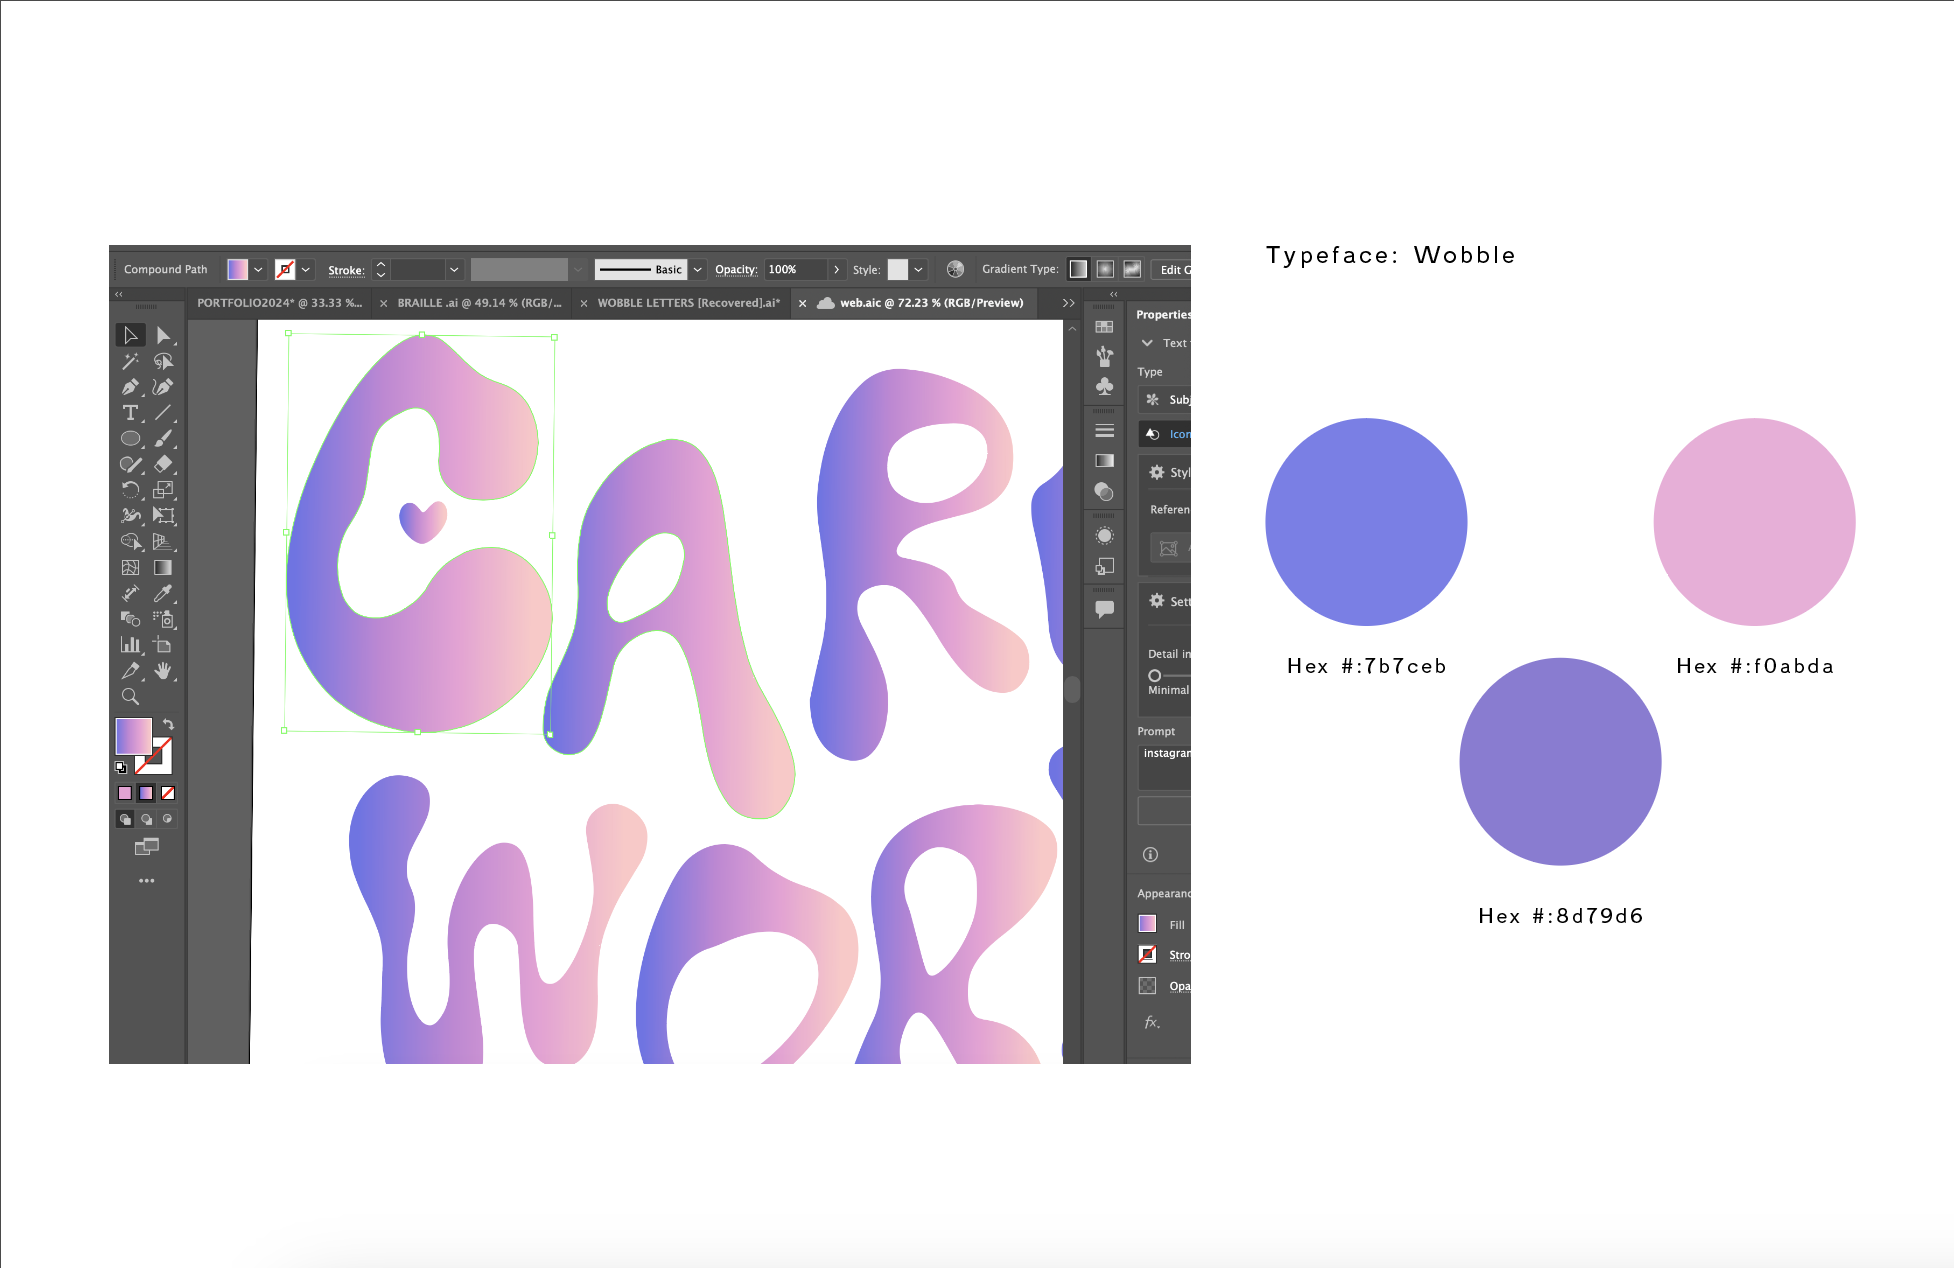
Task: Click the Stroke label link
Action: 346,270
